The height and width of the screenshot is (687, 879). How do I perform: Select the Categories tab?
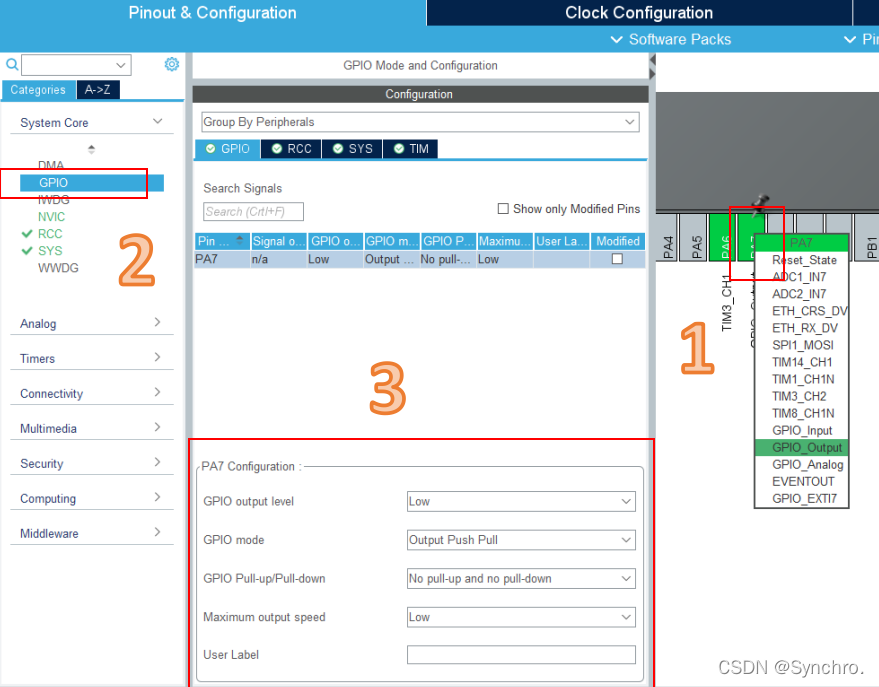click(38, 90)
